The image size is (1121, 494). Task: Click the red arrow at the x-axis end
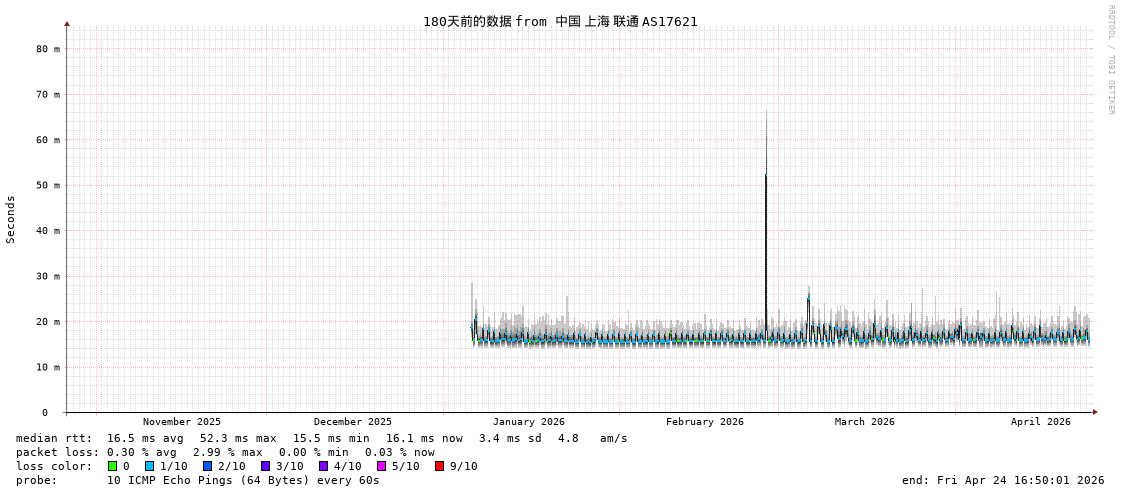click(1095, 412)
